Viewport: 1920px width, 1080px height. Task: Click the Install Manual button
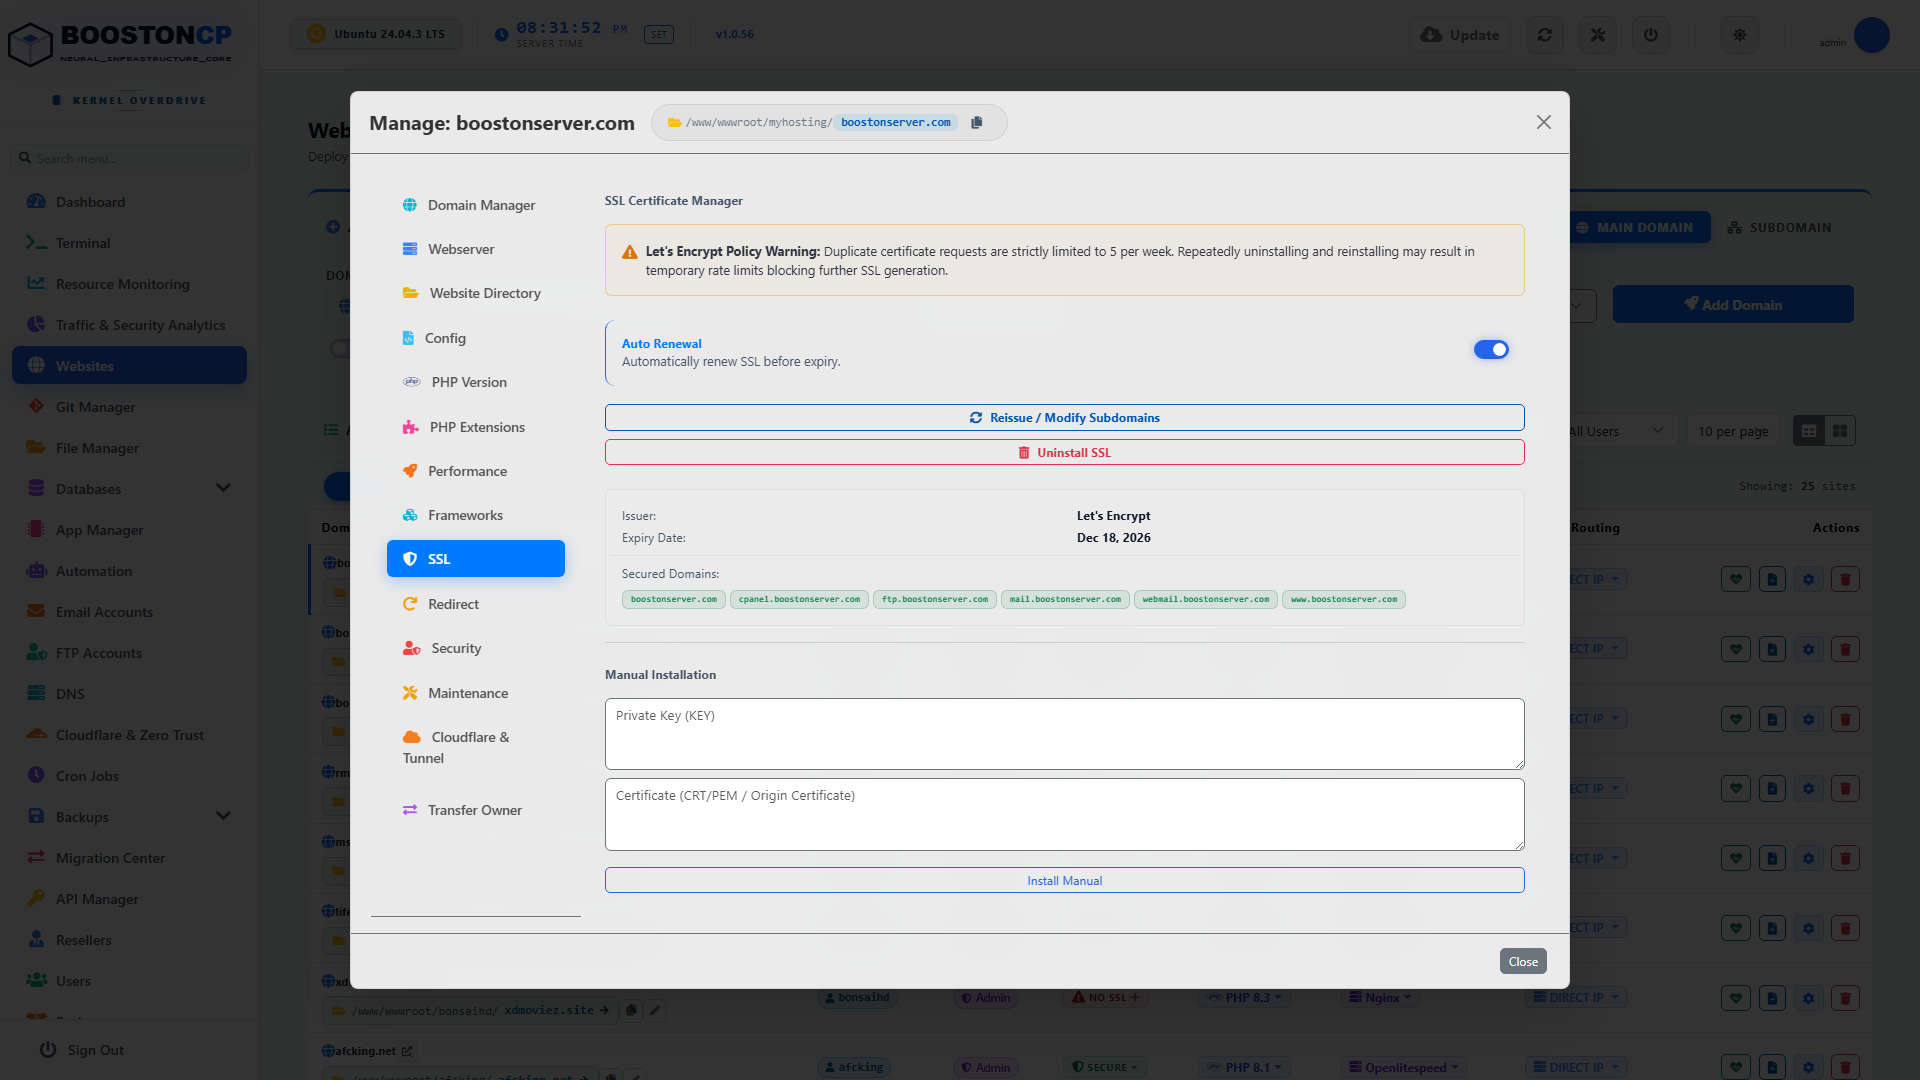point(1064,881)
